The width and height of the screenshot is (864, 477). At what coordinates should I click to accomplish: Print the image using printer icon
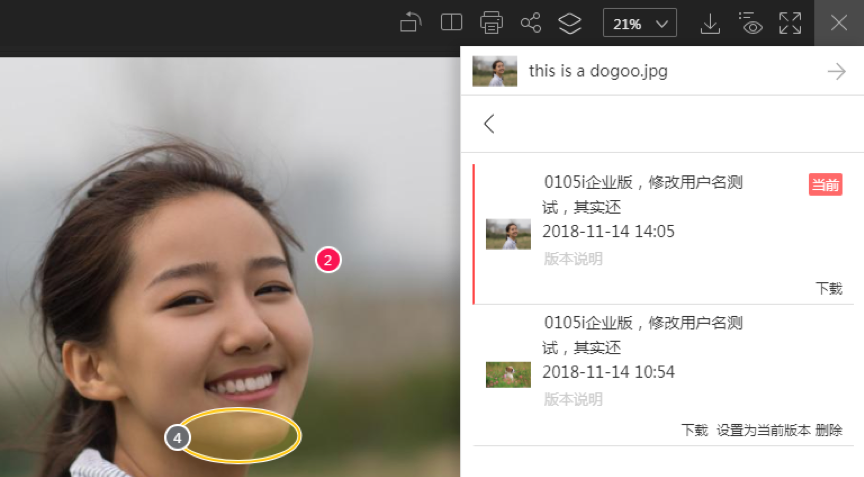(x=491, y=23)
